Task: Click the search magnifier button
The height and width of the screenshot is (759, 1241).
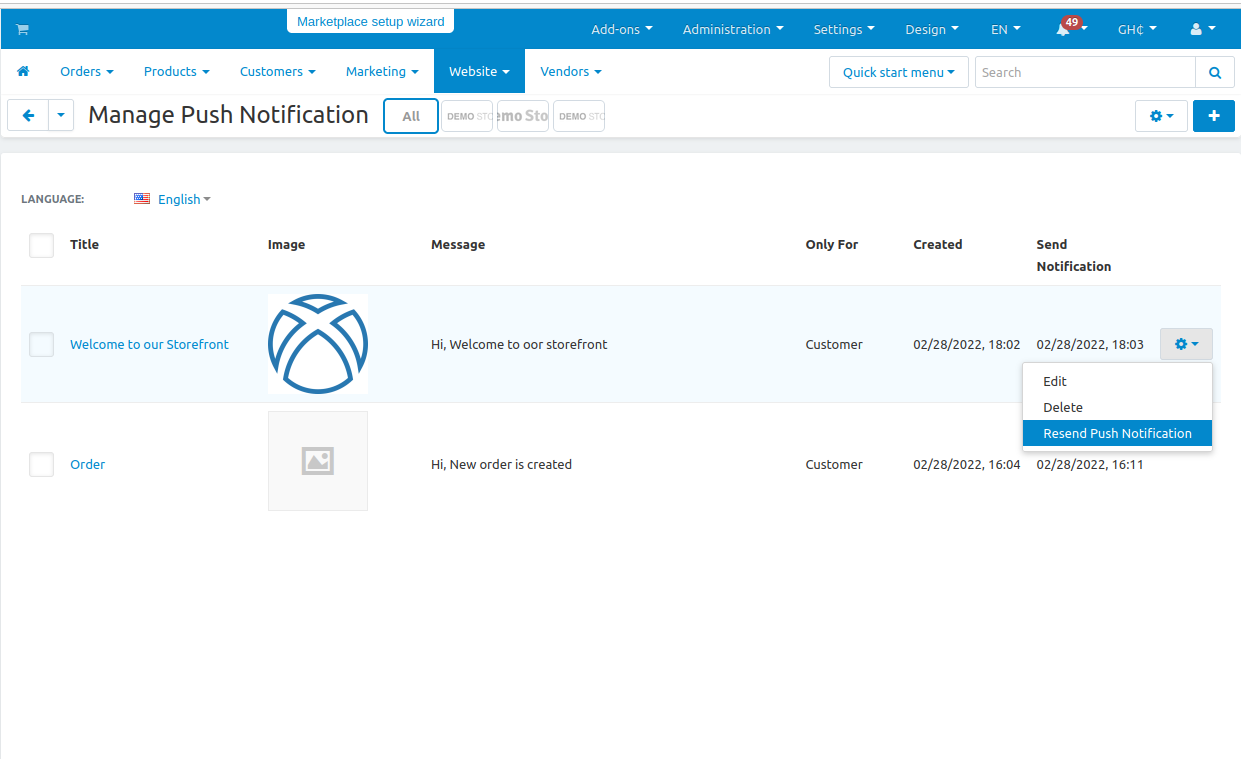Action: [x=1214, y=72]
